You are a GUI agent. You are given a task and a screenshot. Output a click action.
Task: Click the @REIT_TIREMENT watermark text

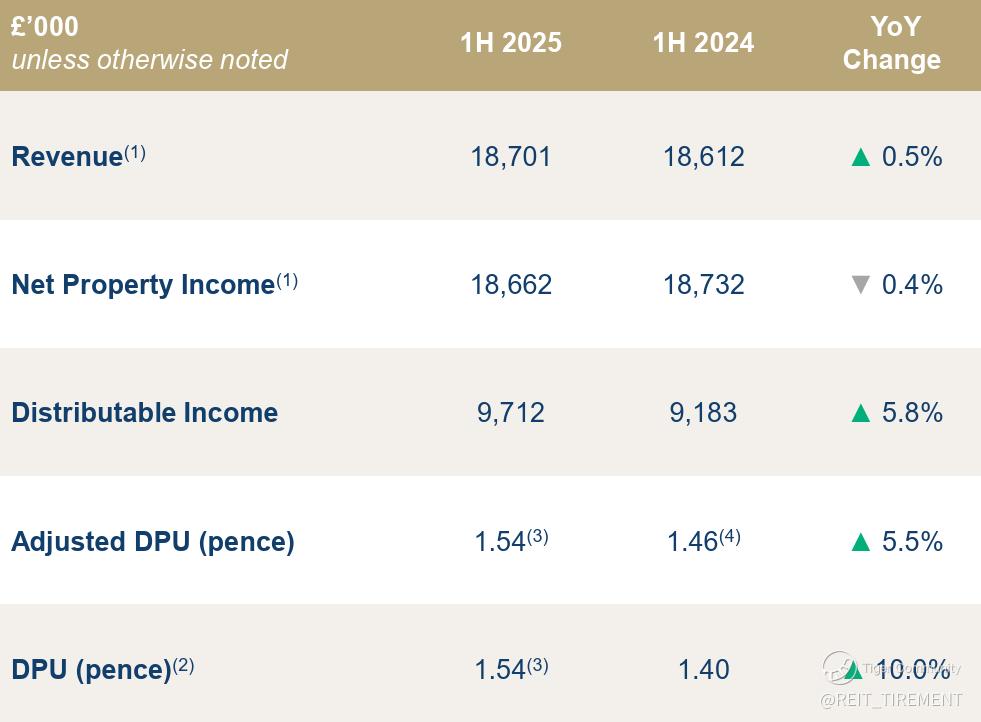891,700
